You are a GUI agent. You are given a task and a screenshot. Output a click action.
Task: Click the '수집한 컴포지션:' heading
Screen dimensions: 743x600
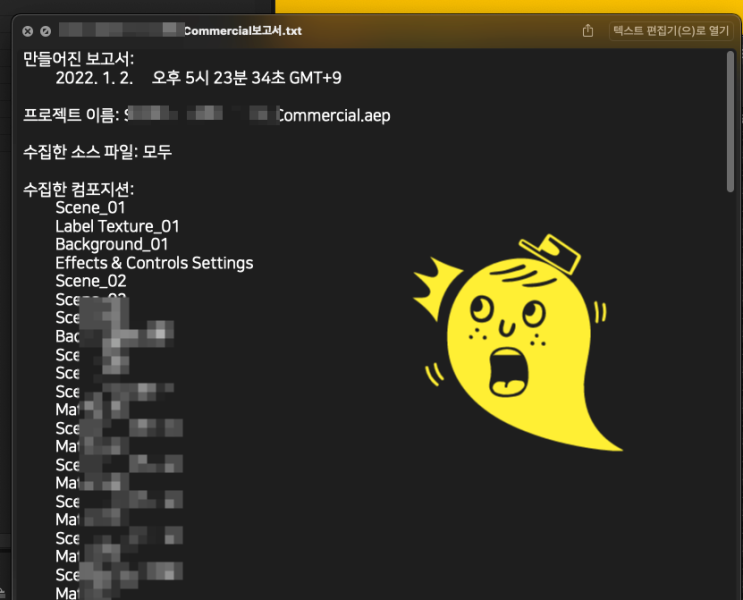coord(79,189)
